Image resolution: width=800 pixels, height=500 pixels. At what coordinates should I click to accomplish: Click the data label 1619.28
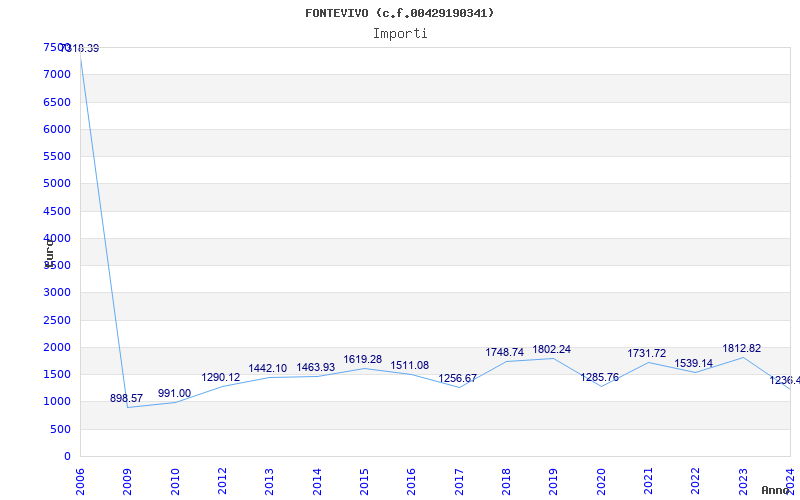pos(362,359)
